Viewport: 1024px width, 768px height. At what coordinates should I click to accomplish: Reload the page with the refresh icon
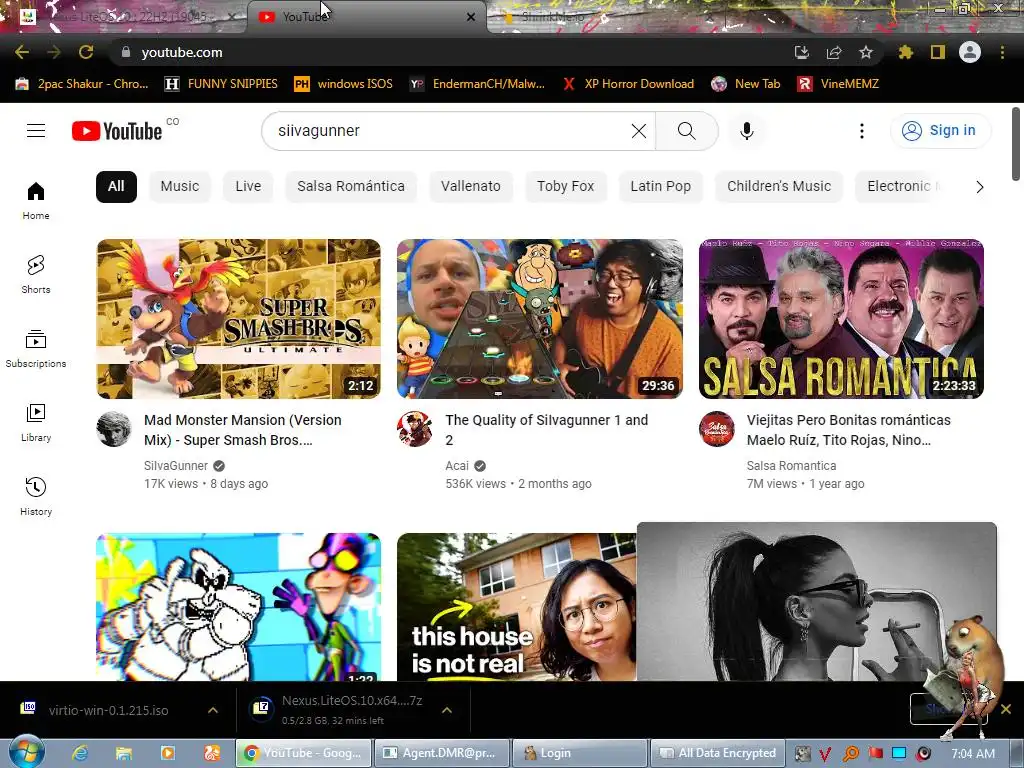(86, 52)
